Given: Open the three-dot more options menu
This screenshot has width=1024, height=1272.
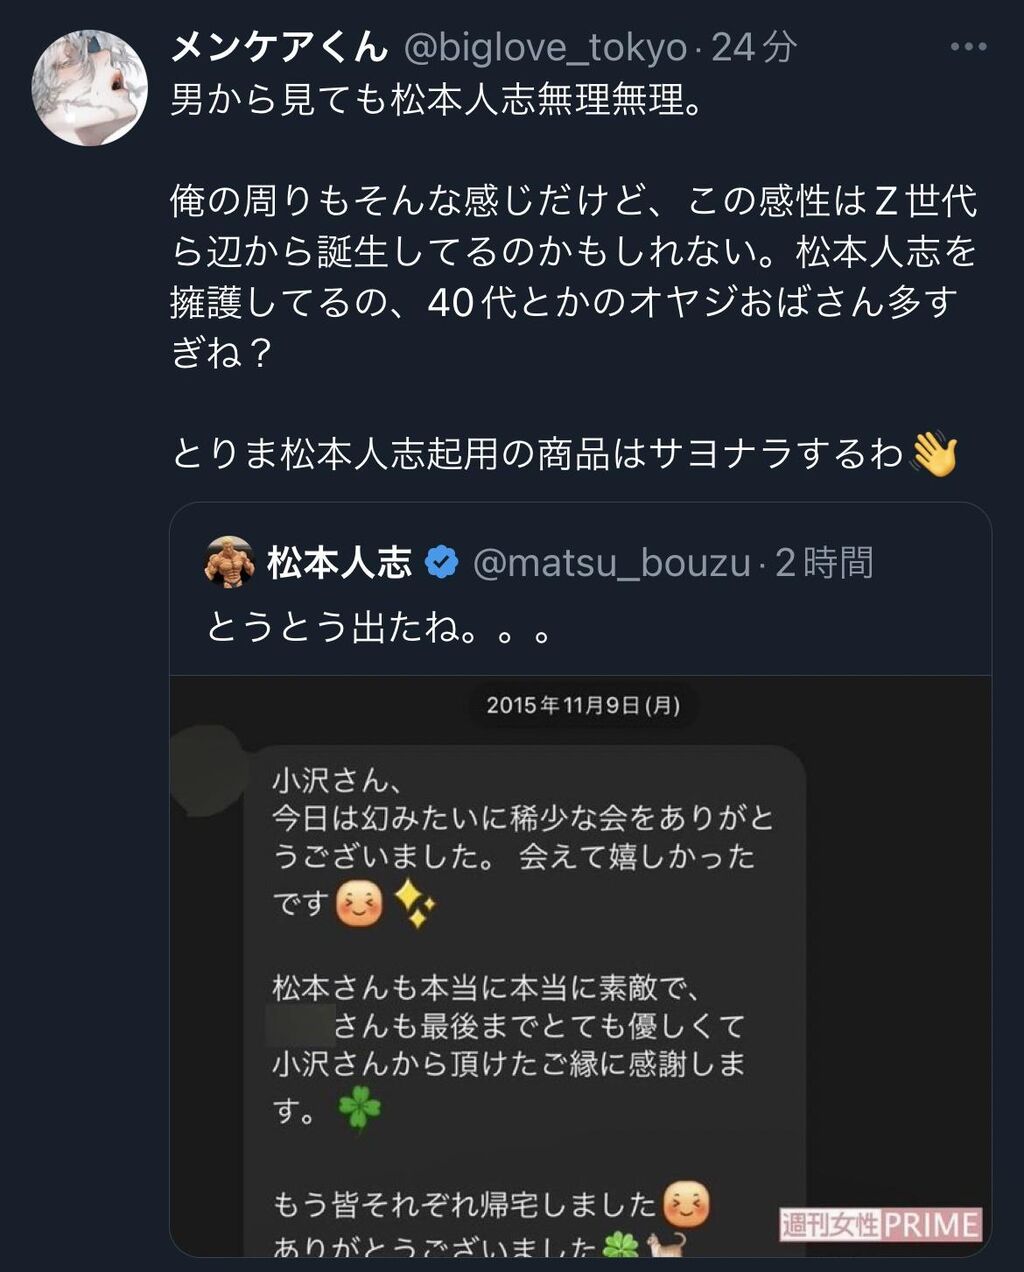Looking at the screenshot, I should [x=968, y=47].
